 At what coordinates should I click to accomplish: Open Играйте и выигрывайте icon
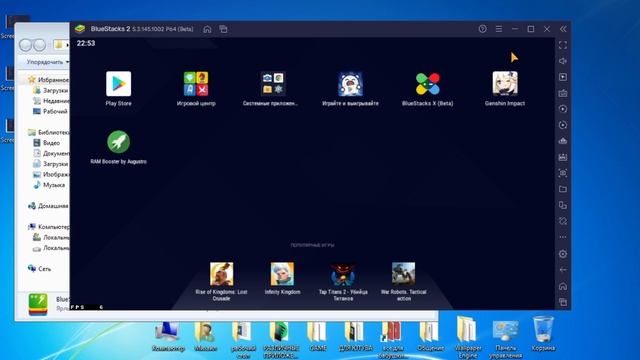coord(350,84)
